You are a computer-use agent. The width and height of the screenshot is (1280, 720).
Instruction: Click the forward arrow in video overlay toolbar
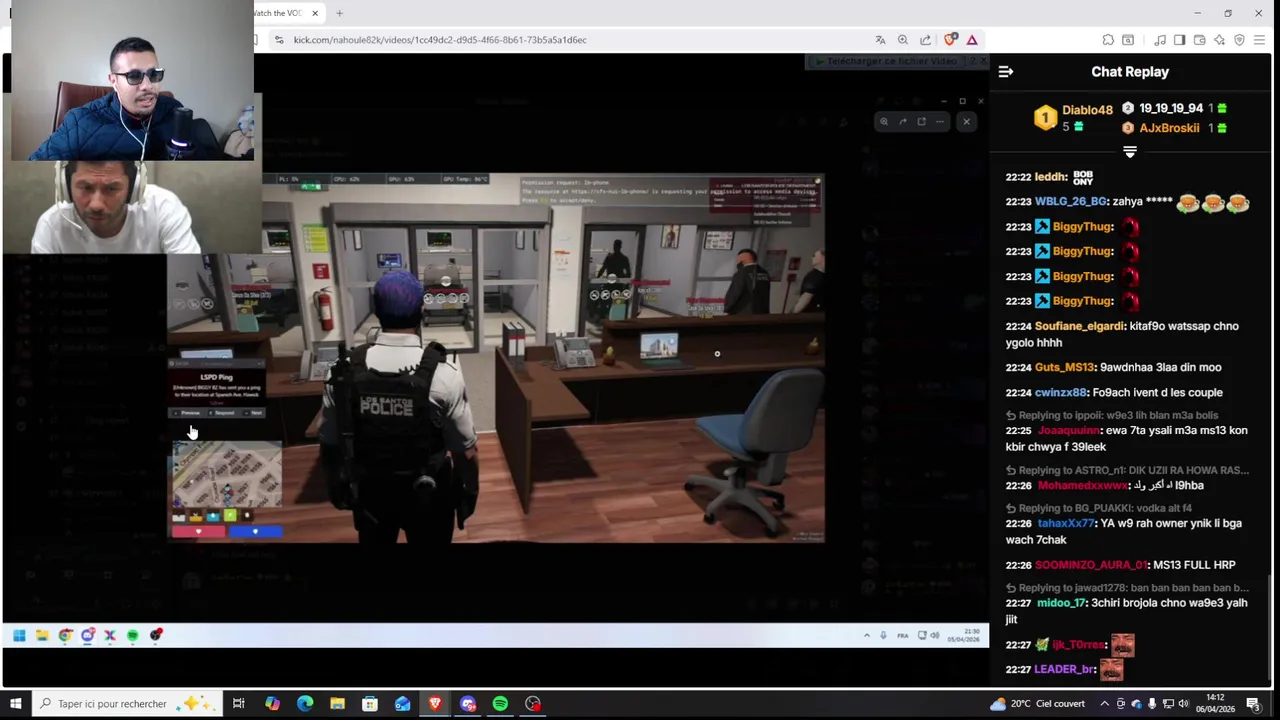[x=903, y=122]
